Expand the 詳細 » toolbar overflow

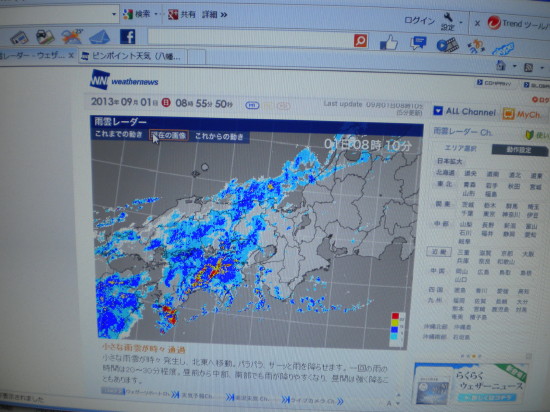215,15
